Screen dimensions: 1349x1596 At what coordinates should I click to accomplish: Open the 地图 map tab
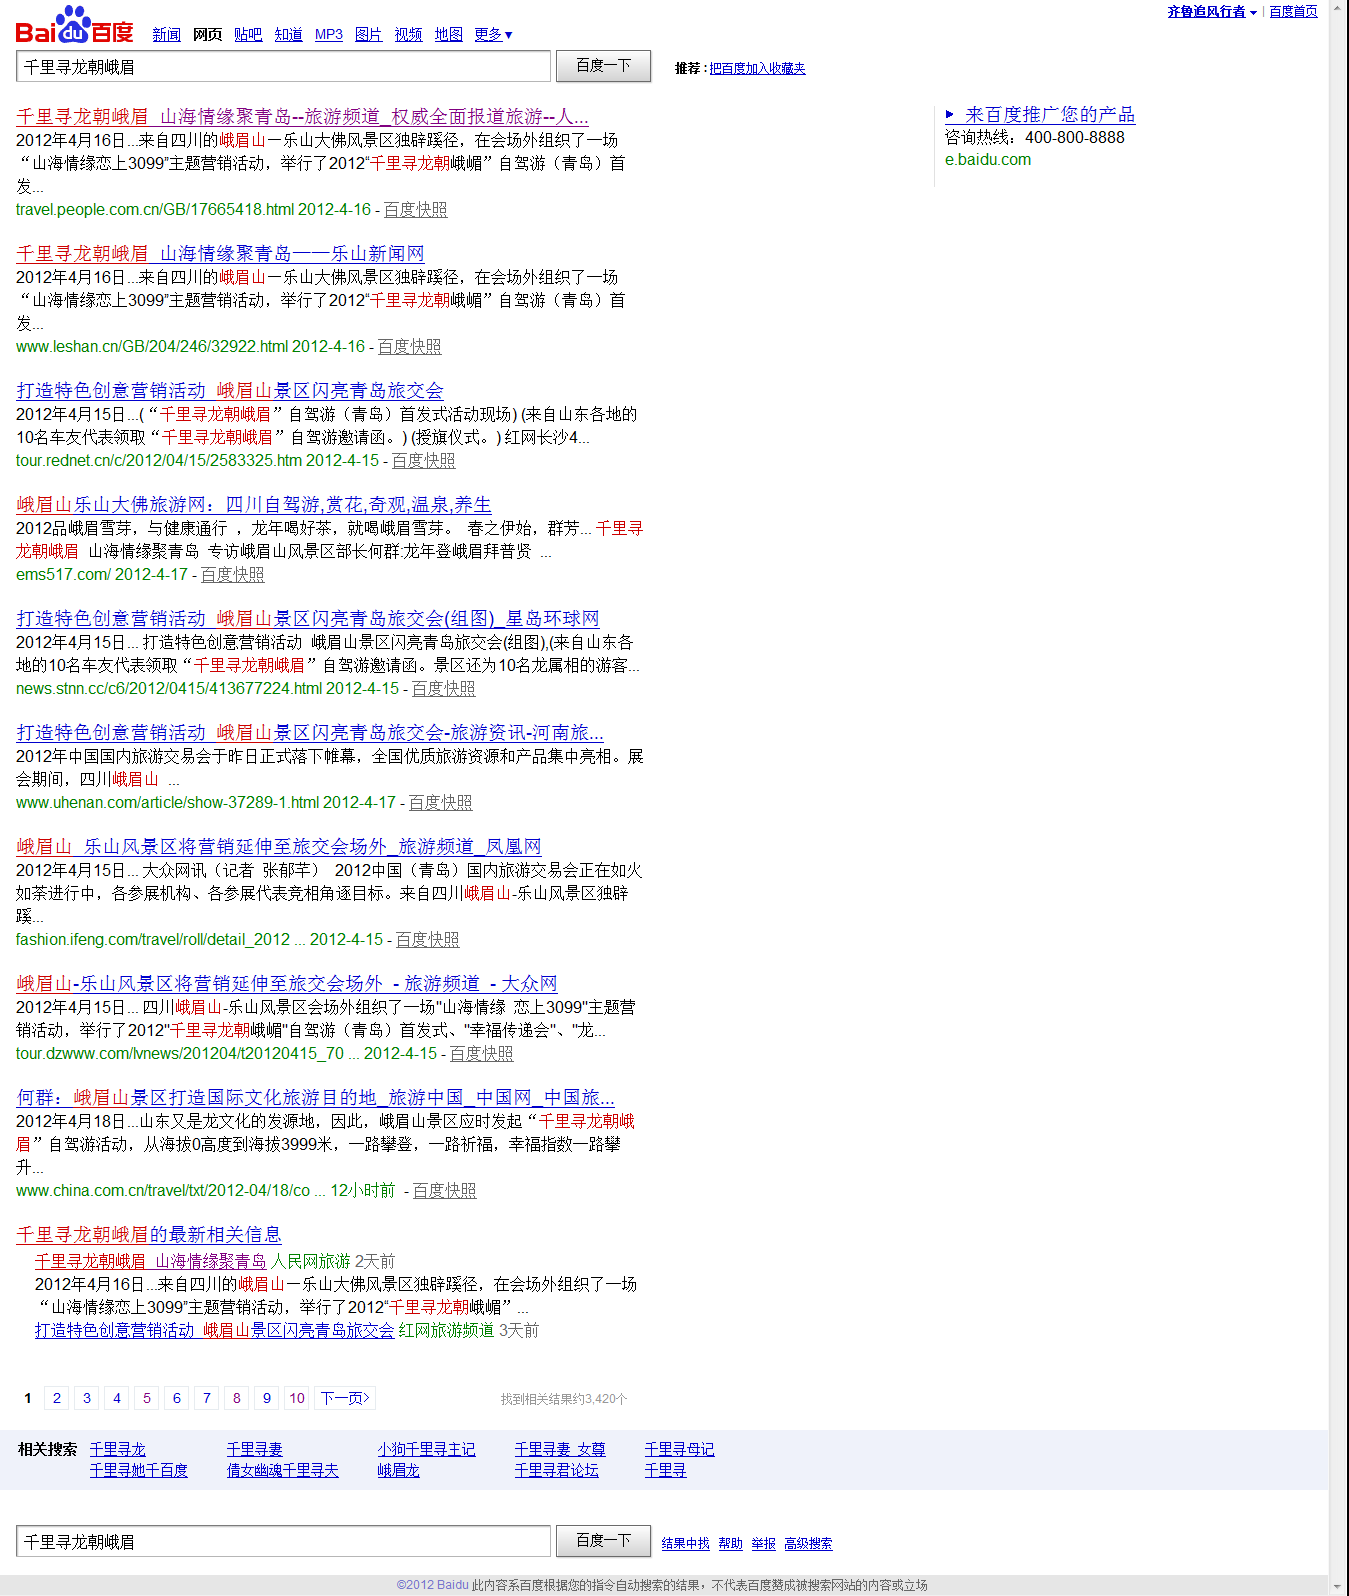coord(449,35)
